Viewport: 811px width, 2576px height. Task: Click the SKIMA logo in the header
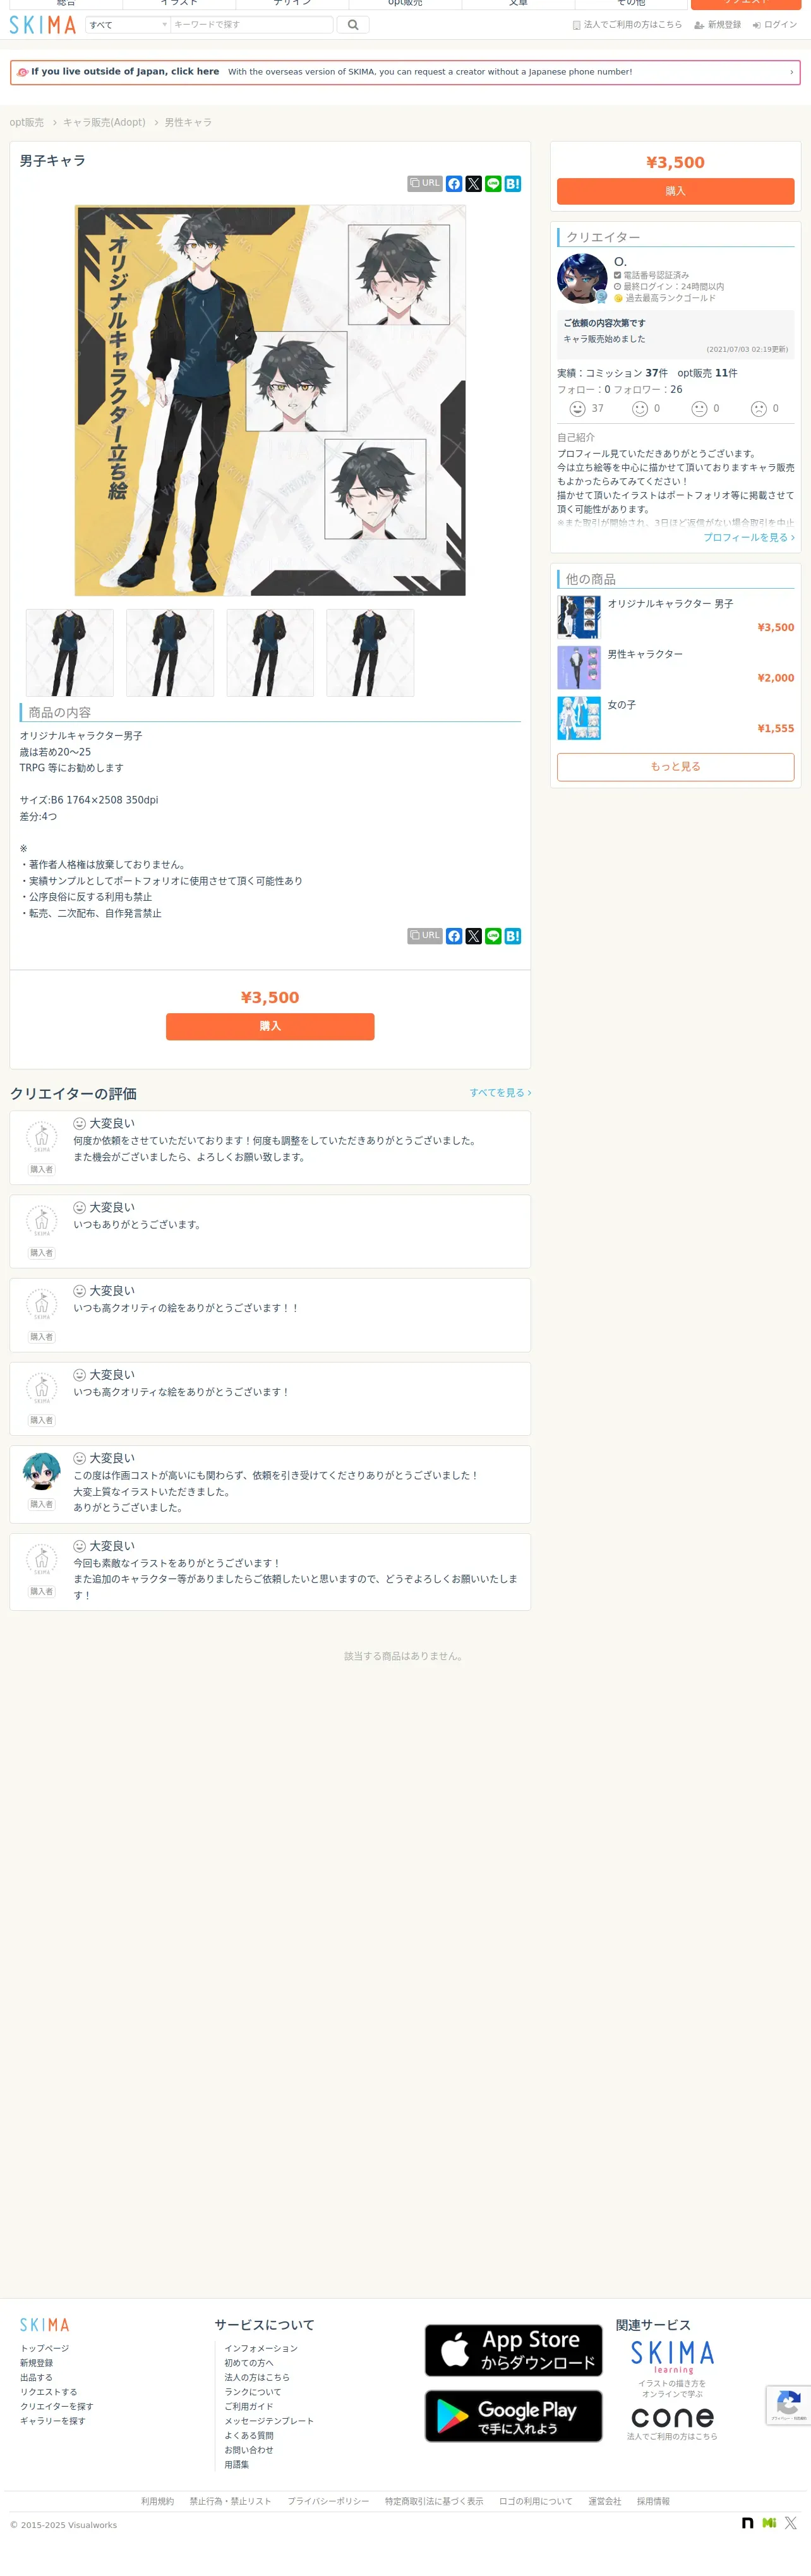click(x=43, y=25)
